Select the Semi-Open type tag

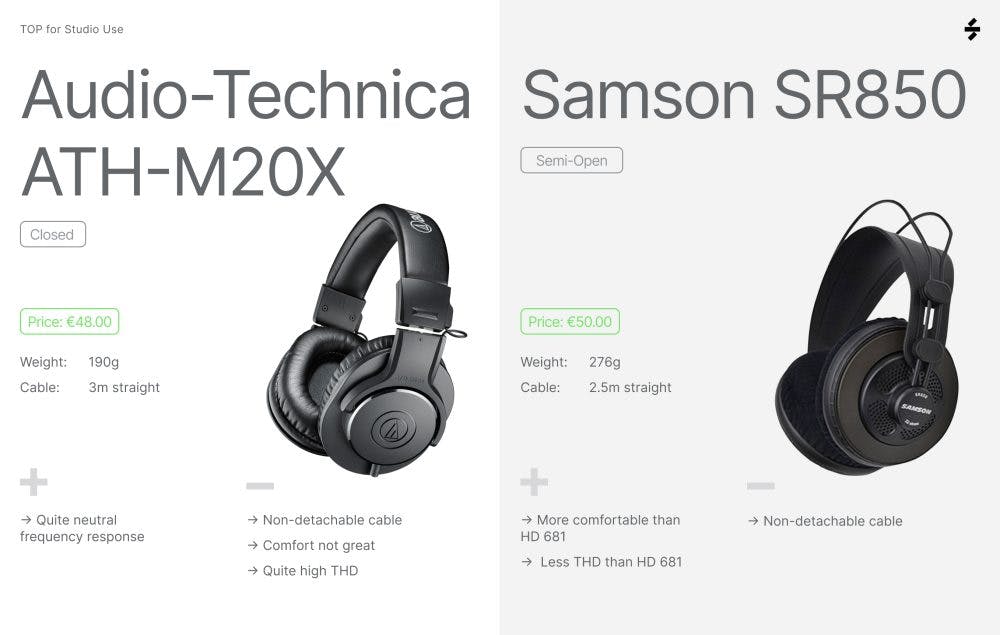pyautogui.click(x=571, y=160)
